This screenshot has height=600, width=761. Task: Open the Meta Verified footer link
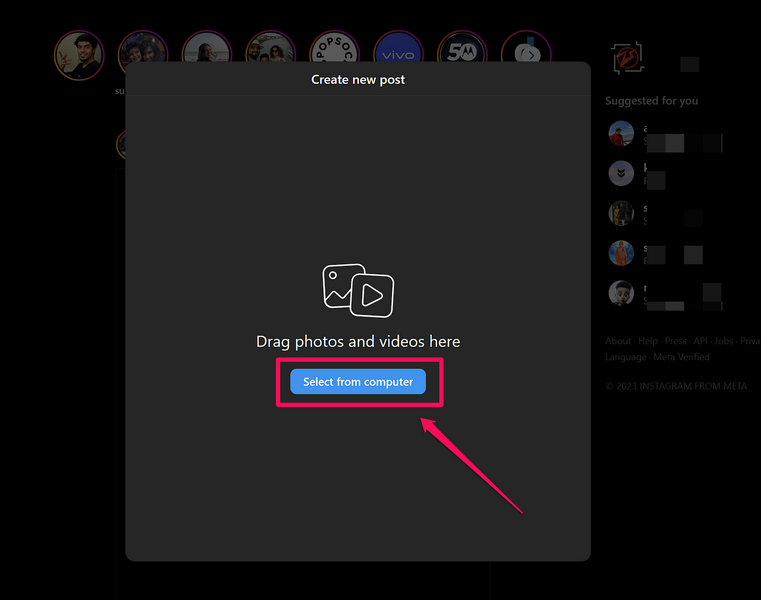click(x=681, y=357)
